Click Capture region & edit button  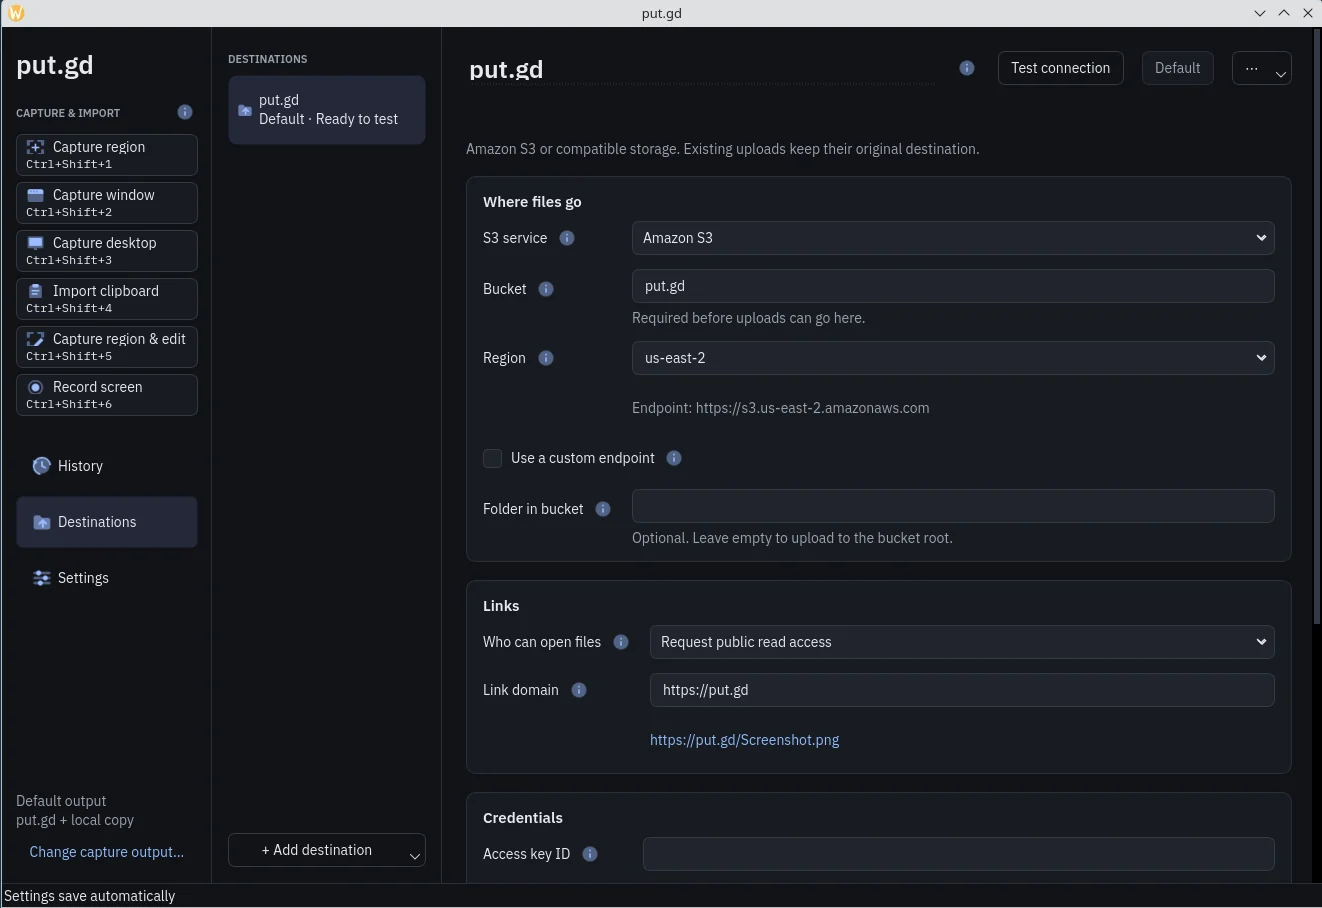click(x=107, y=347)
